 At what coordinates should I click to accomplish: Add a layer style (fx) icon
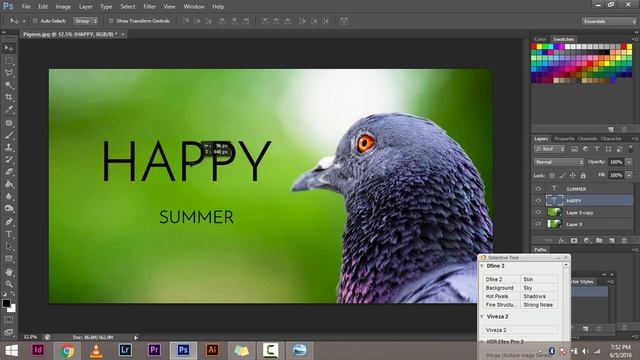point(561,240)
